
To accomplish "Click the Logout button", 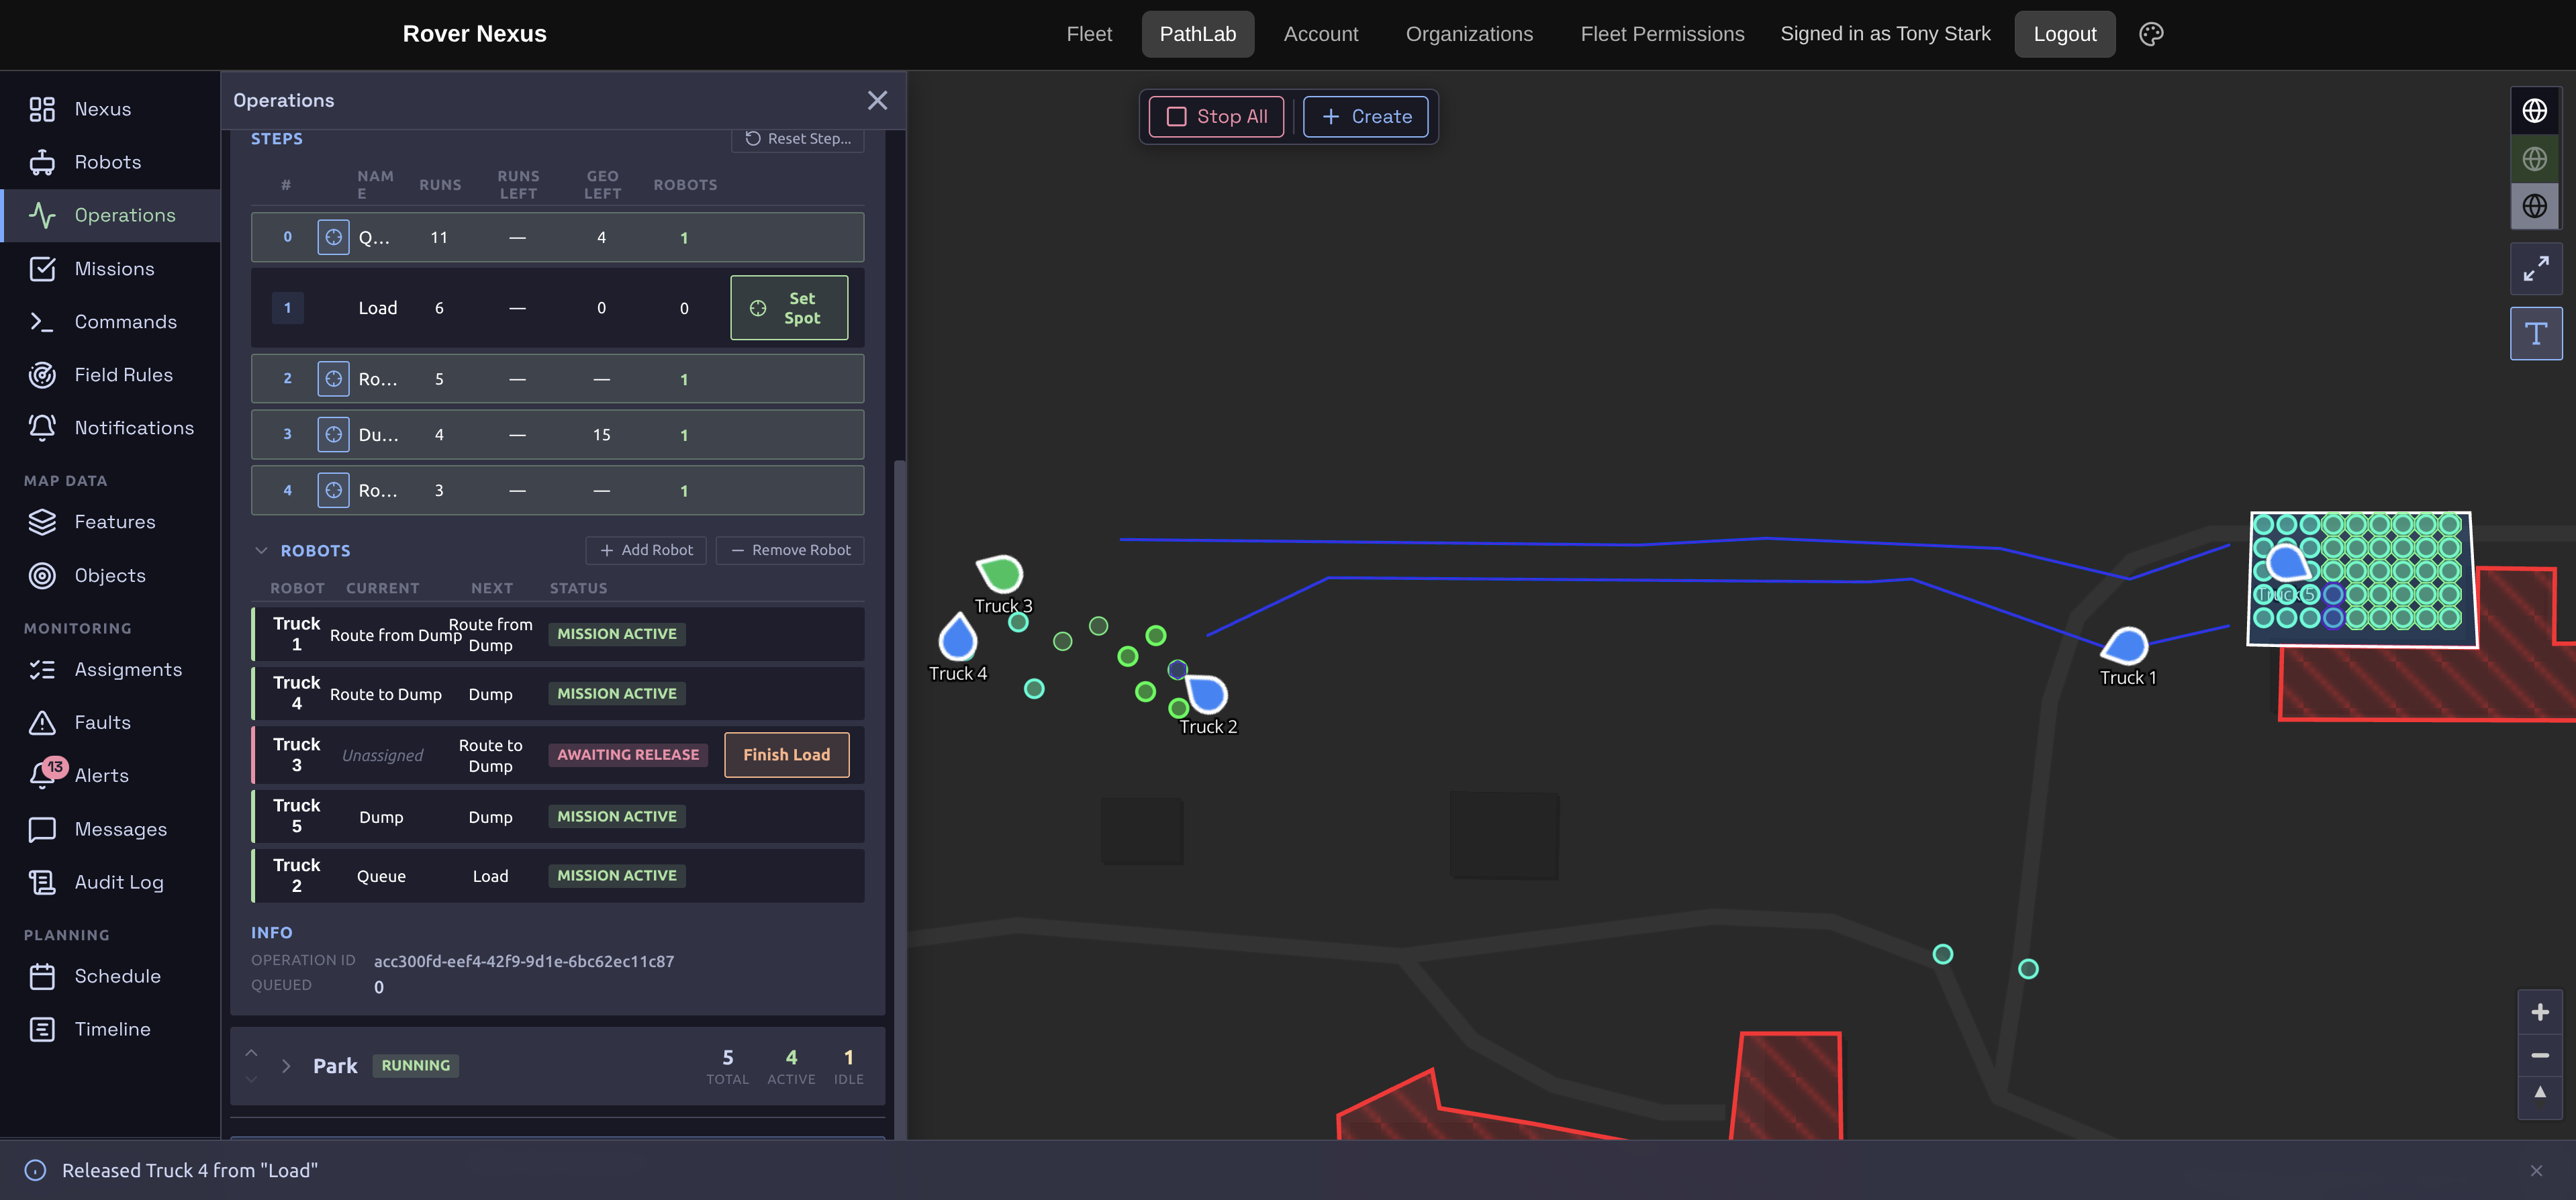I will (2064, 34).
